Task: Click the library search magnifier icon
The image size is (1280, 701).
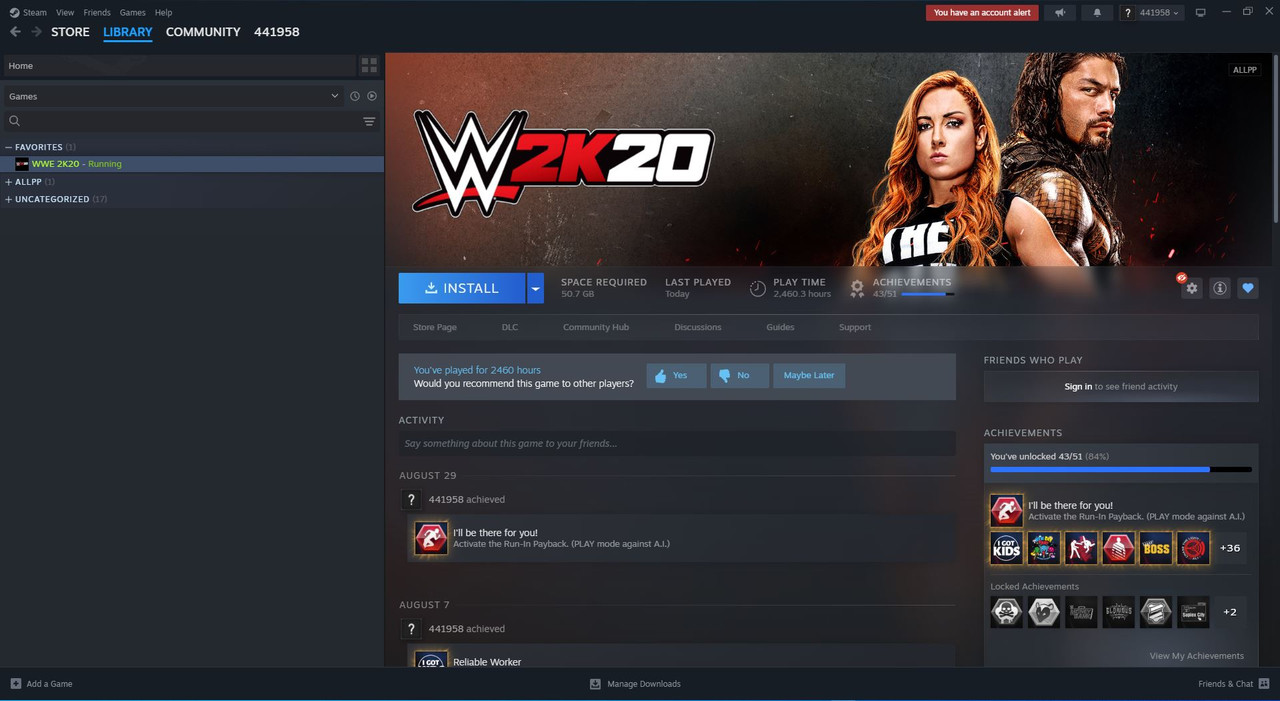Action: tap(14, 121)
